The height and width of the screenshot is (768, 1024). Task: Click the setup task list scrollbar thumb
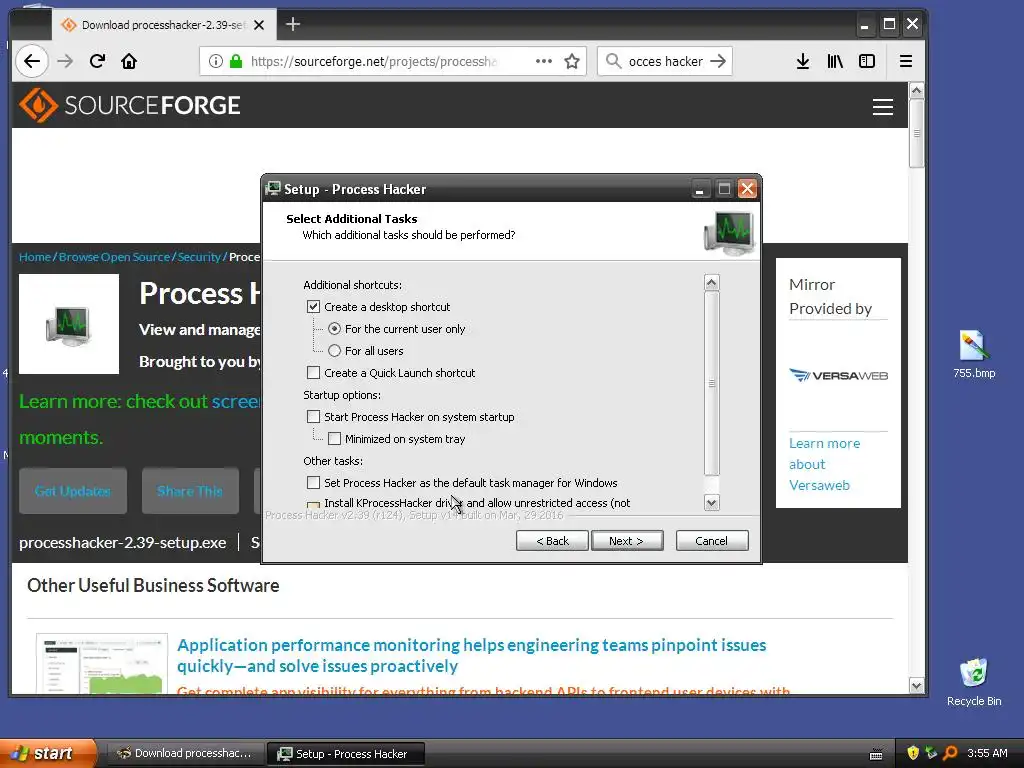tap(712, 383)
